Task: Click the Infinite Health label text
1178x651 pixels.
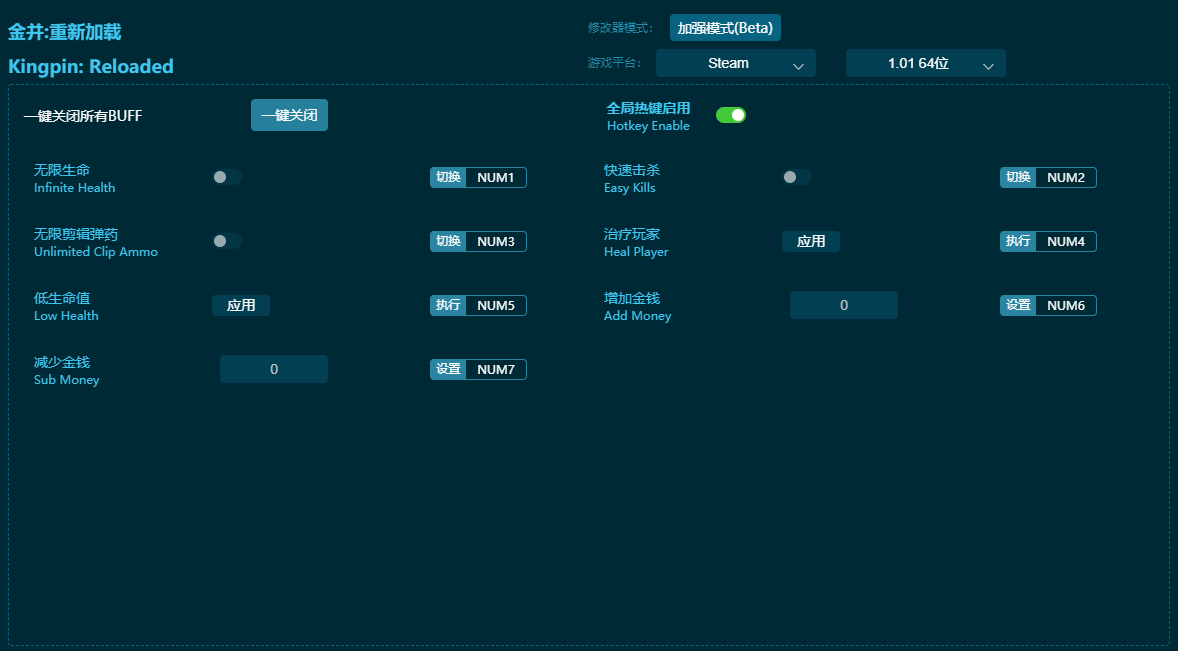Action: click(74, 188)
